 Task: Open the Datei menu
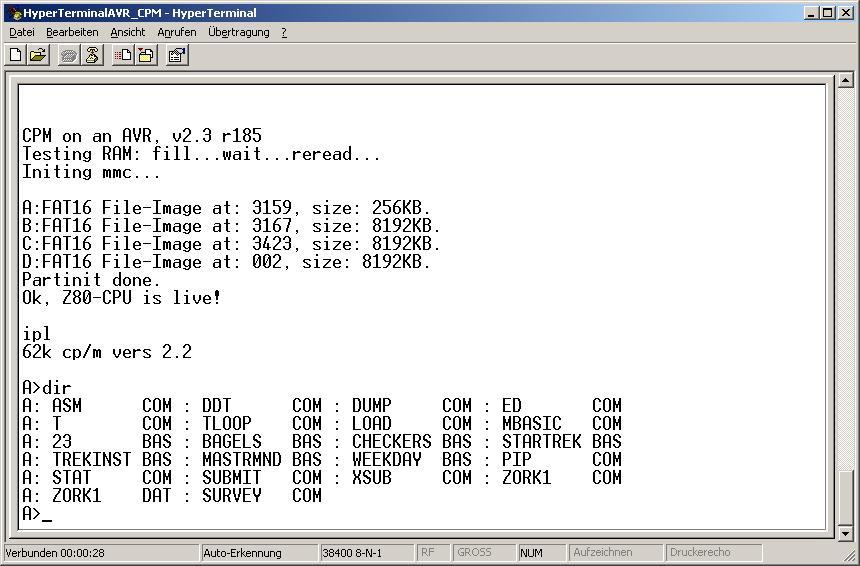coord(22,32)
